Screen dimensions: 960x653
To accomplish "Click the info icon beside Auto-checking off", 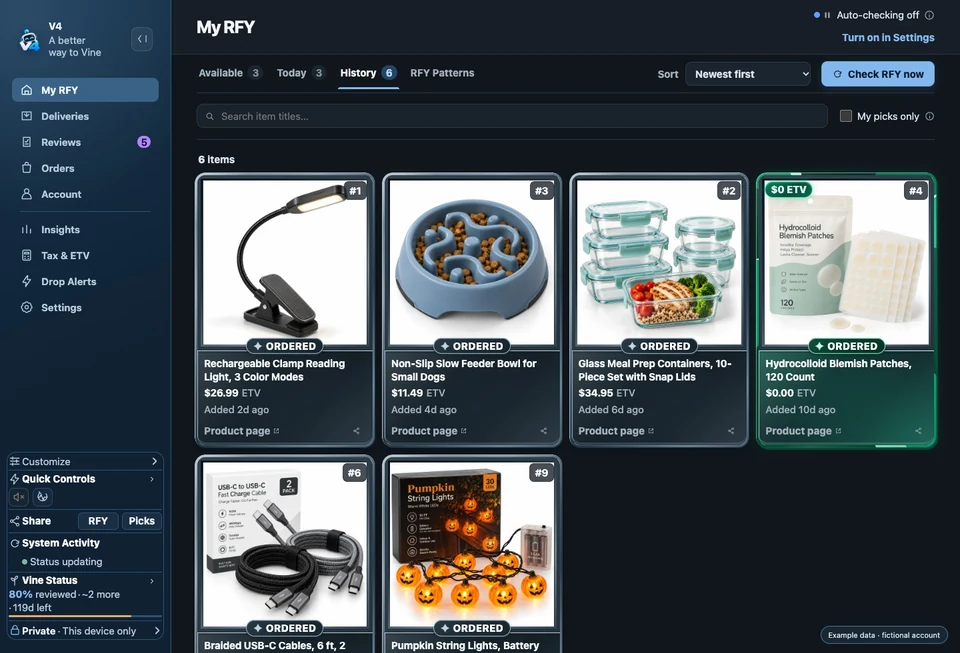I will [929, 15].
